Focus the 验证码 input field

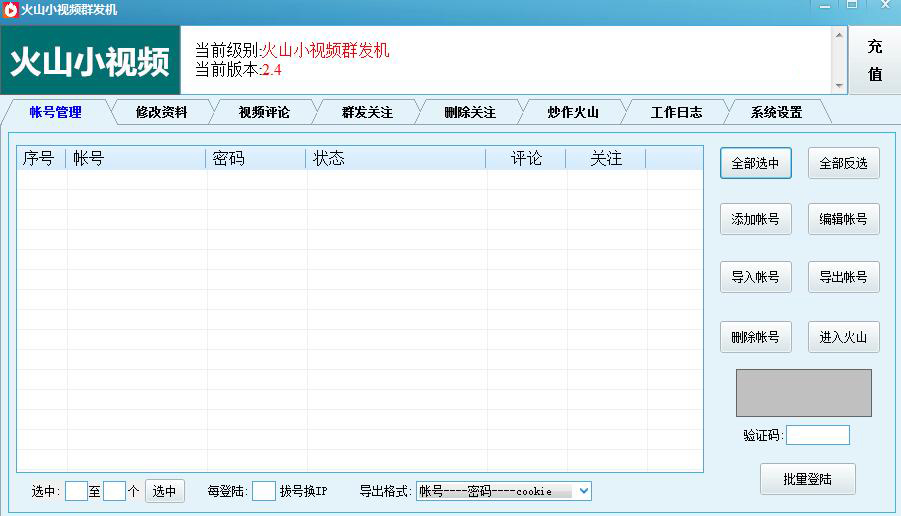point(818,435)
